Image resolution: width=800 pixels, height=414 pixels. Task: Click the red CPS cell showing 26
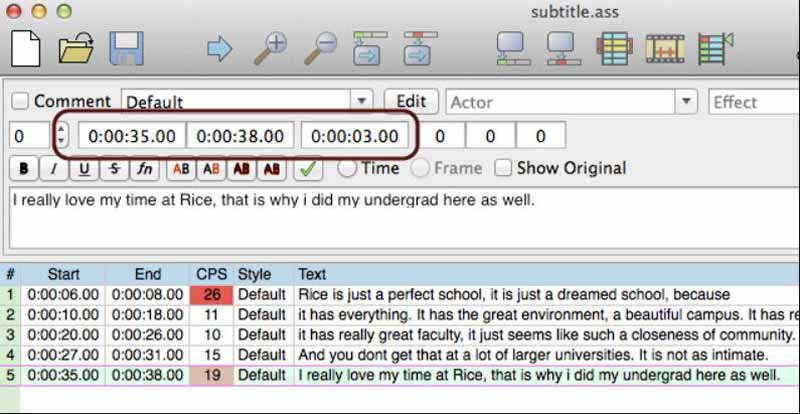212,295
